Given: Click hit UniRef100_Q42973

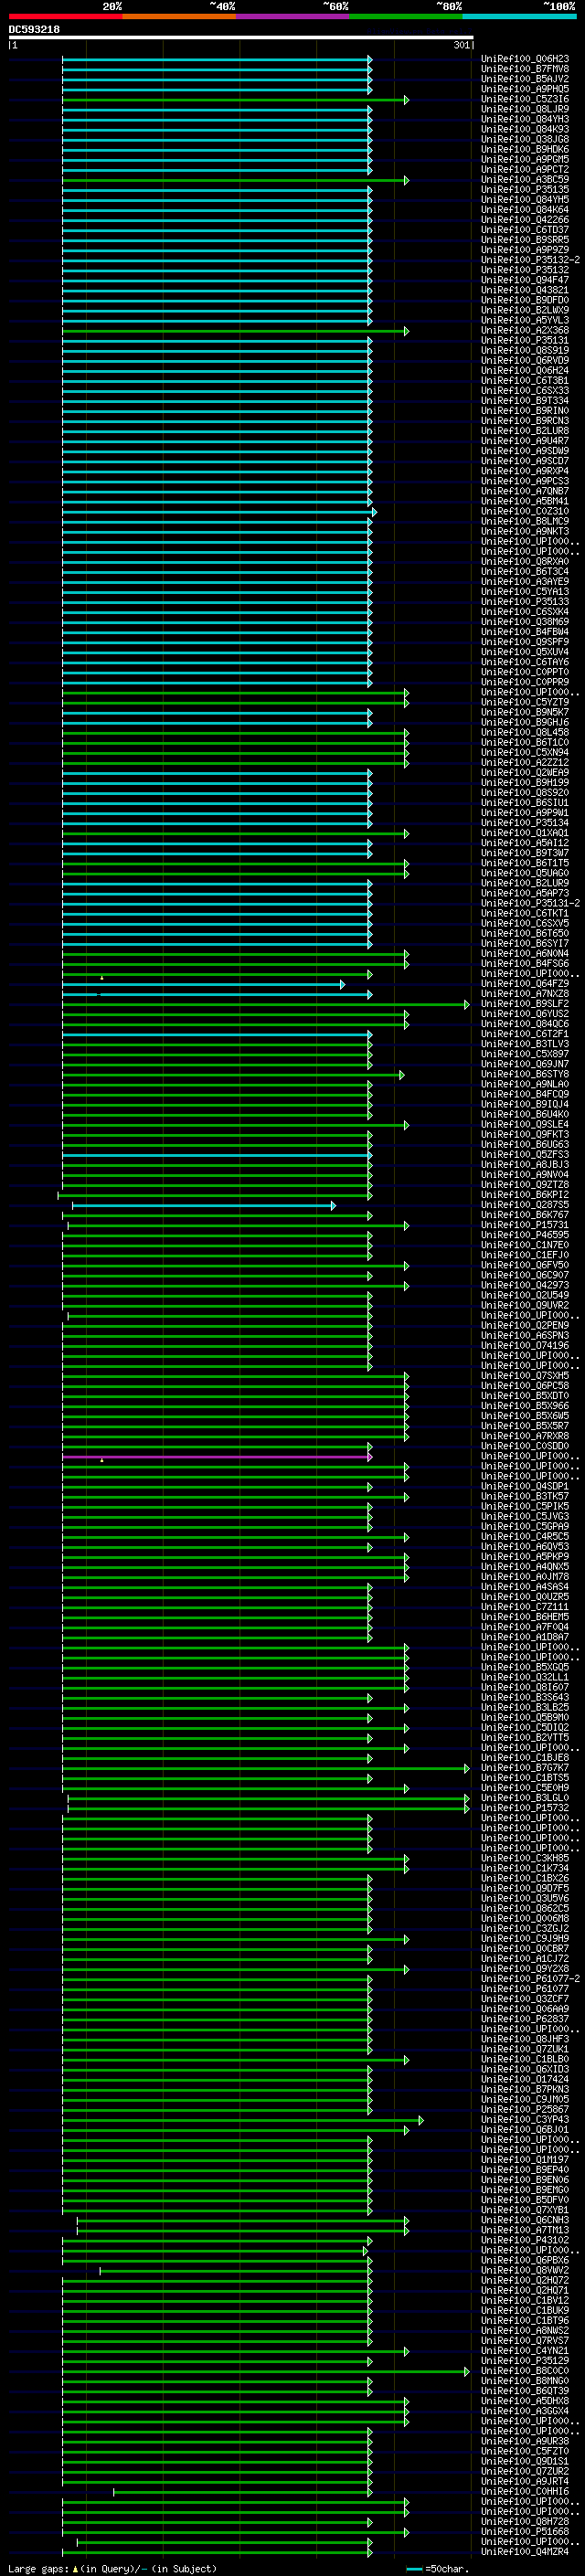Looking at the screenshot, I should pos(525,1286).
